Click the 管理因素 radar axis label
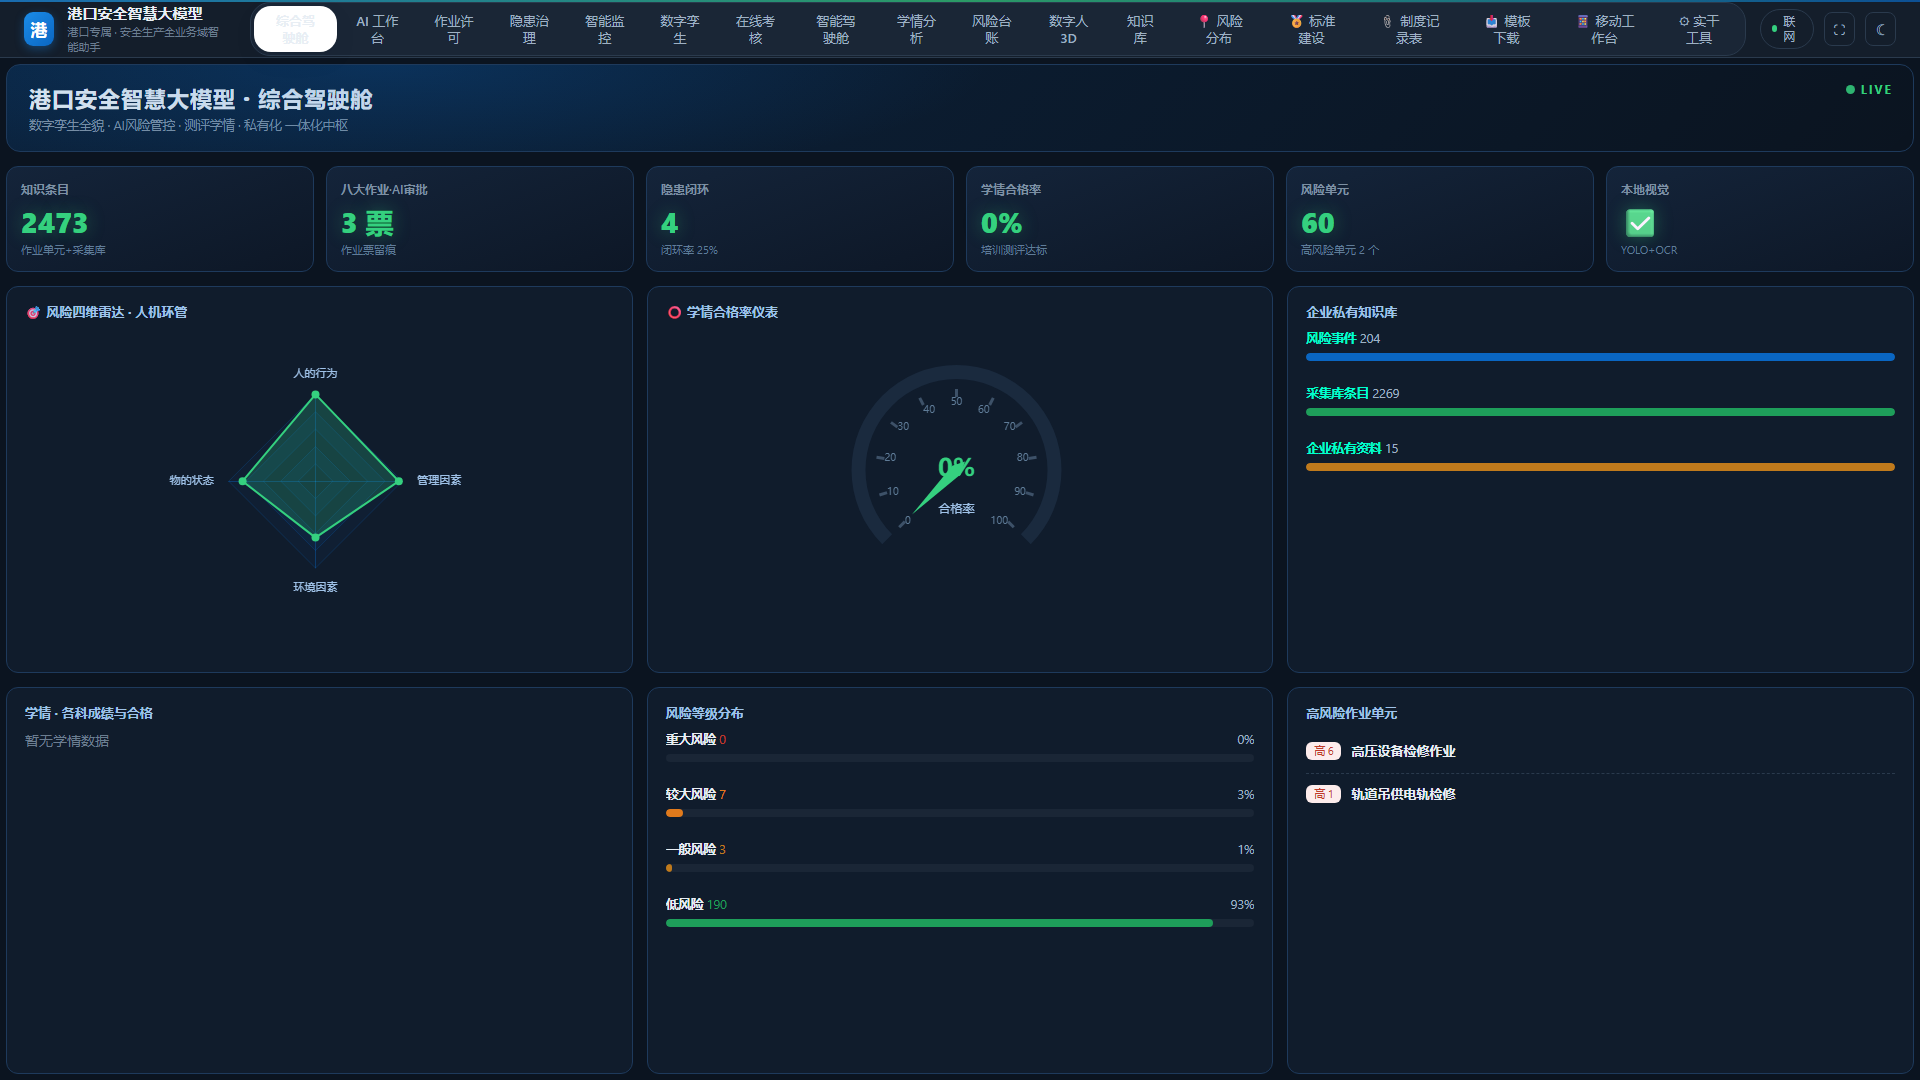The image size is (1920, 1080). [x=439, y=480]
